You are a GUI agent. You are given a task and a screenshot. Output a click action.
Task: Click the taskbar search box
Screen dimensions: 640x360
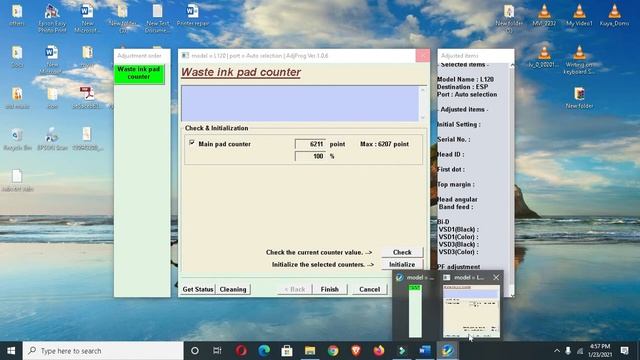click(103, 351)
